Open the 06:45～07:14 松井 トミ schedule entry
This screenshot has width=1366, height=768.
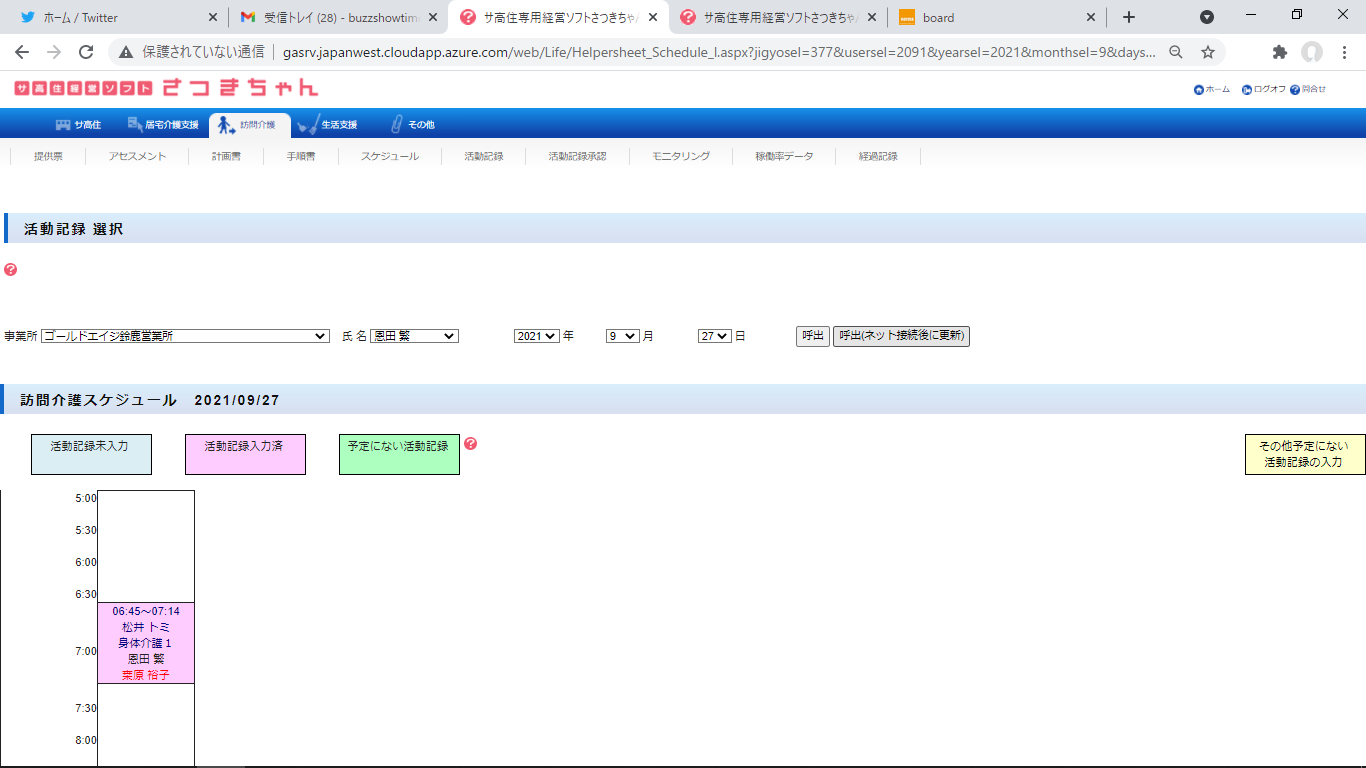pos(146,643)
